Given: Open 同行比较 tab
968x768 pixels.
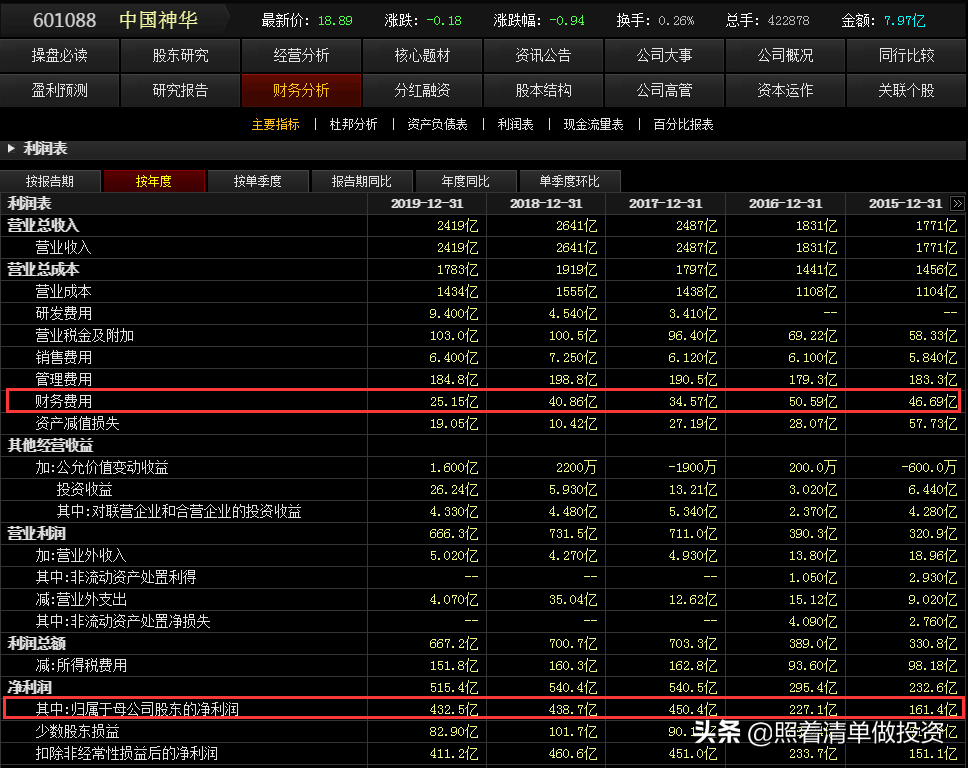Looking at the screenshot, I should 906,56.
